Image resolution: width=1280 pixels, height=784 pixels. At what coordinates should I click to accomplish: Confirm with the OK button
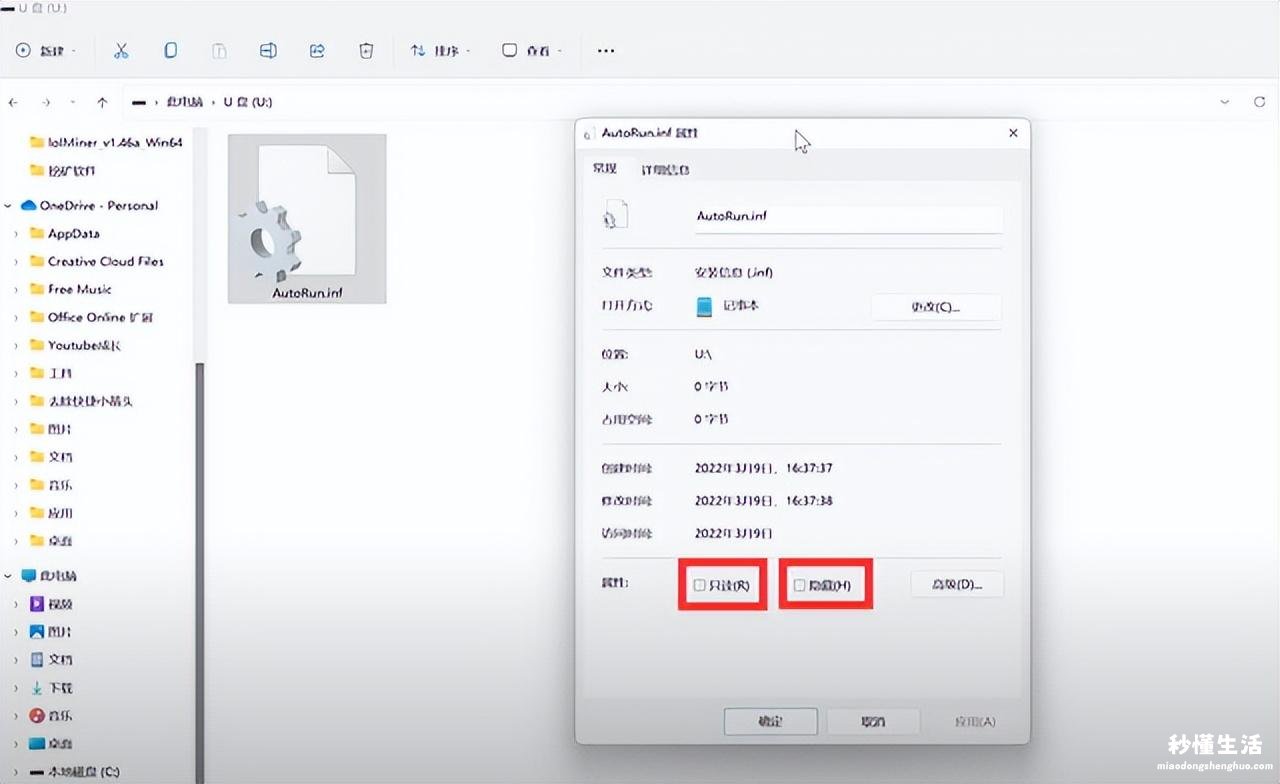[771, 721]
